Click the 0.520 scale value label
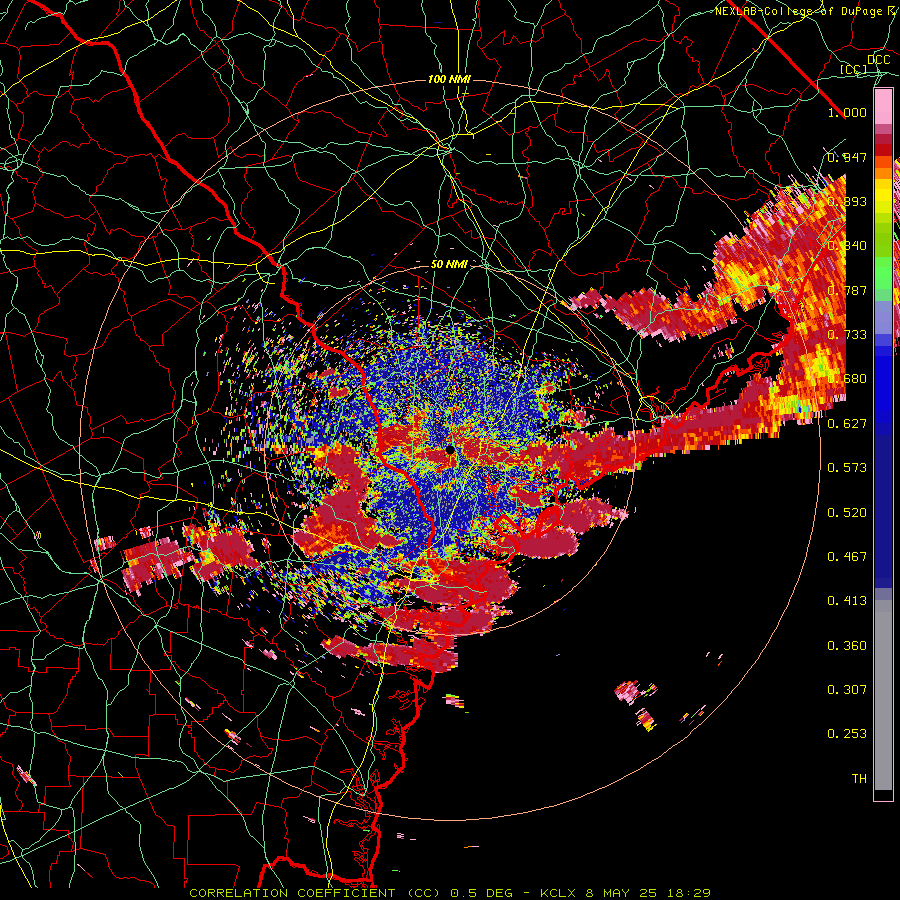Viewport: 900px width, 900px height. point(847,513)
